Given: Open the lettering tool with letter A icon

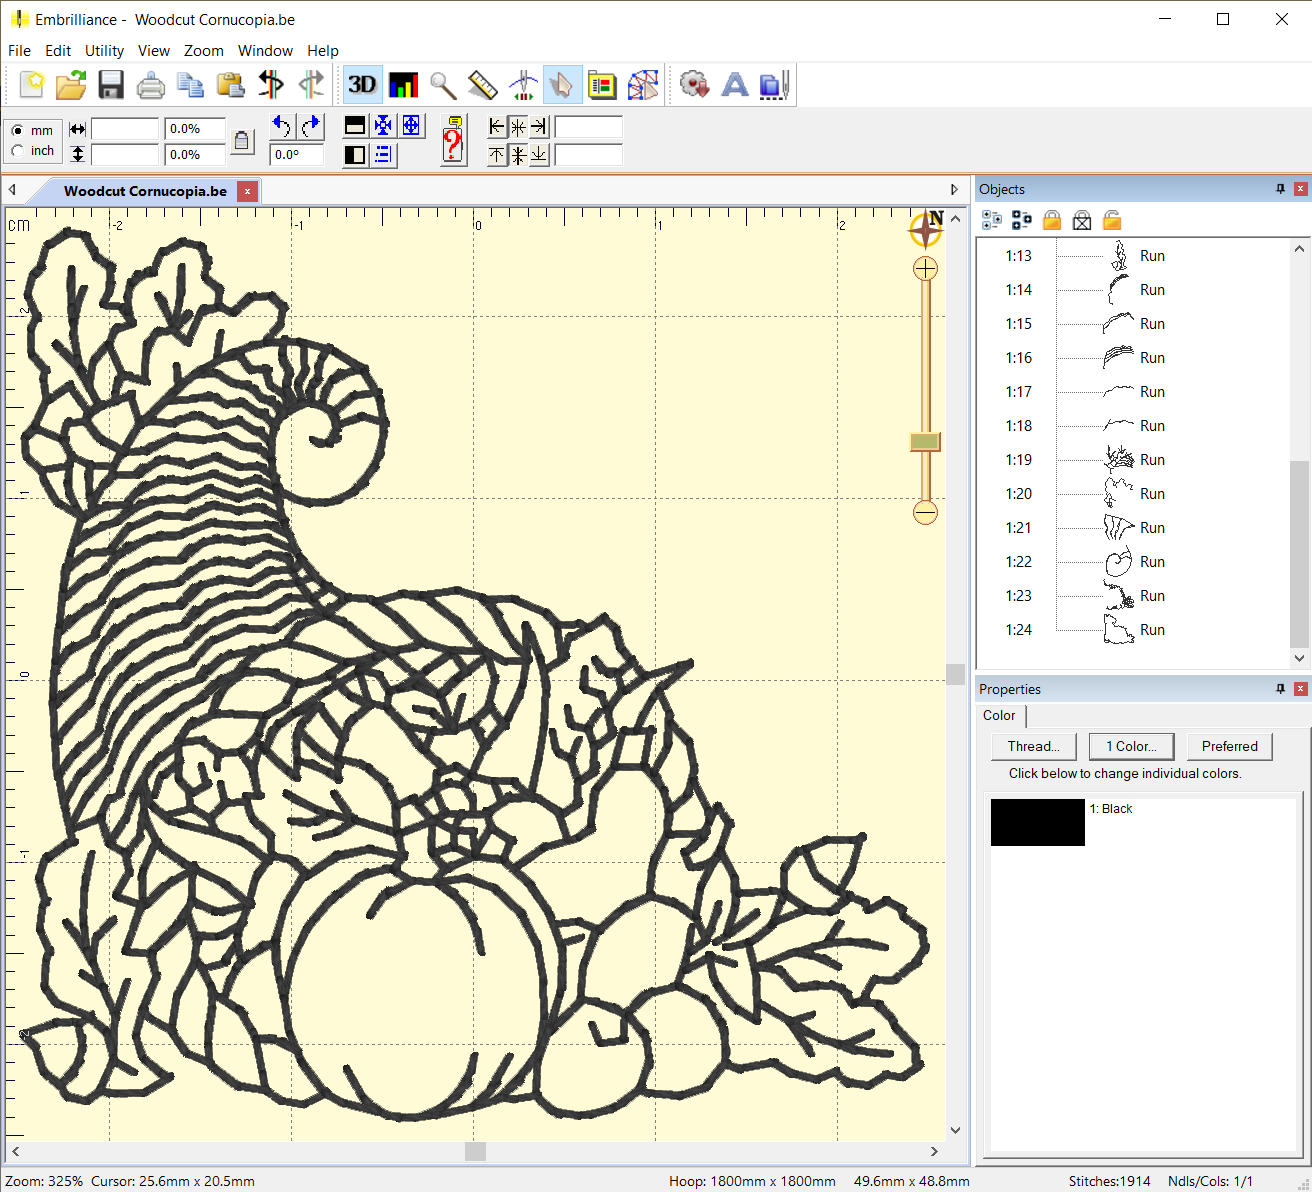Looking at the screenshot, I should pyautogui.click(x=735, y=85).
